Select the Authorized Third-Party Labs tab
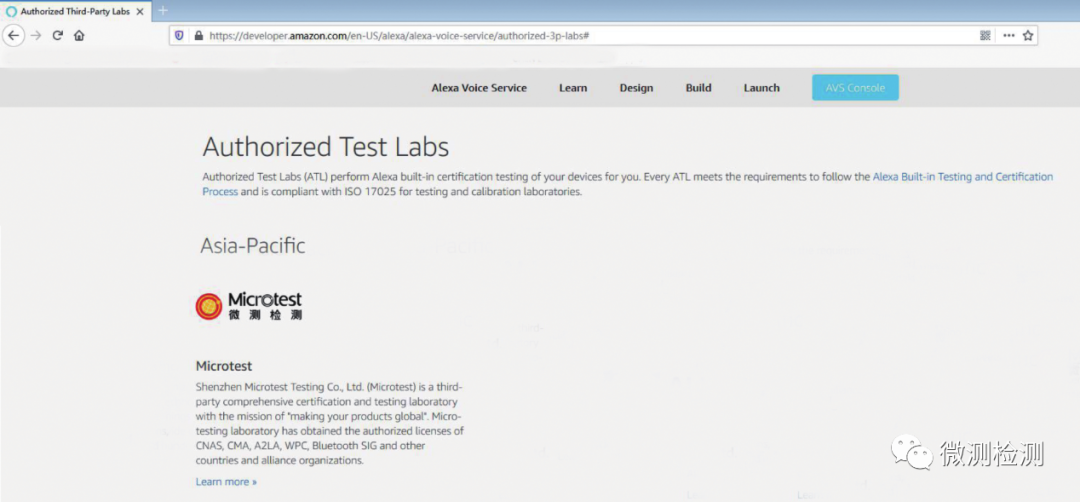 coord(74,12)
